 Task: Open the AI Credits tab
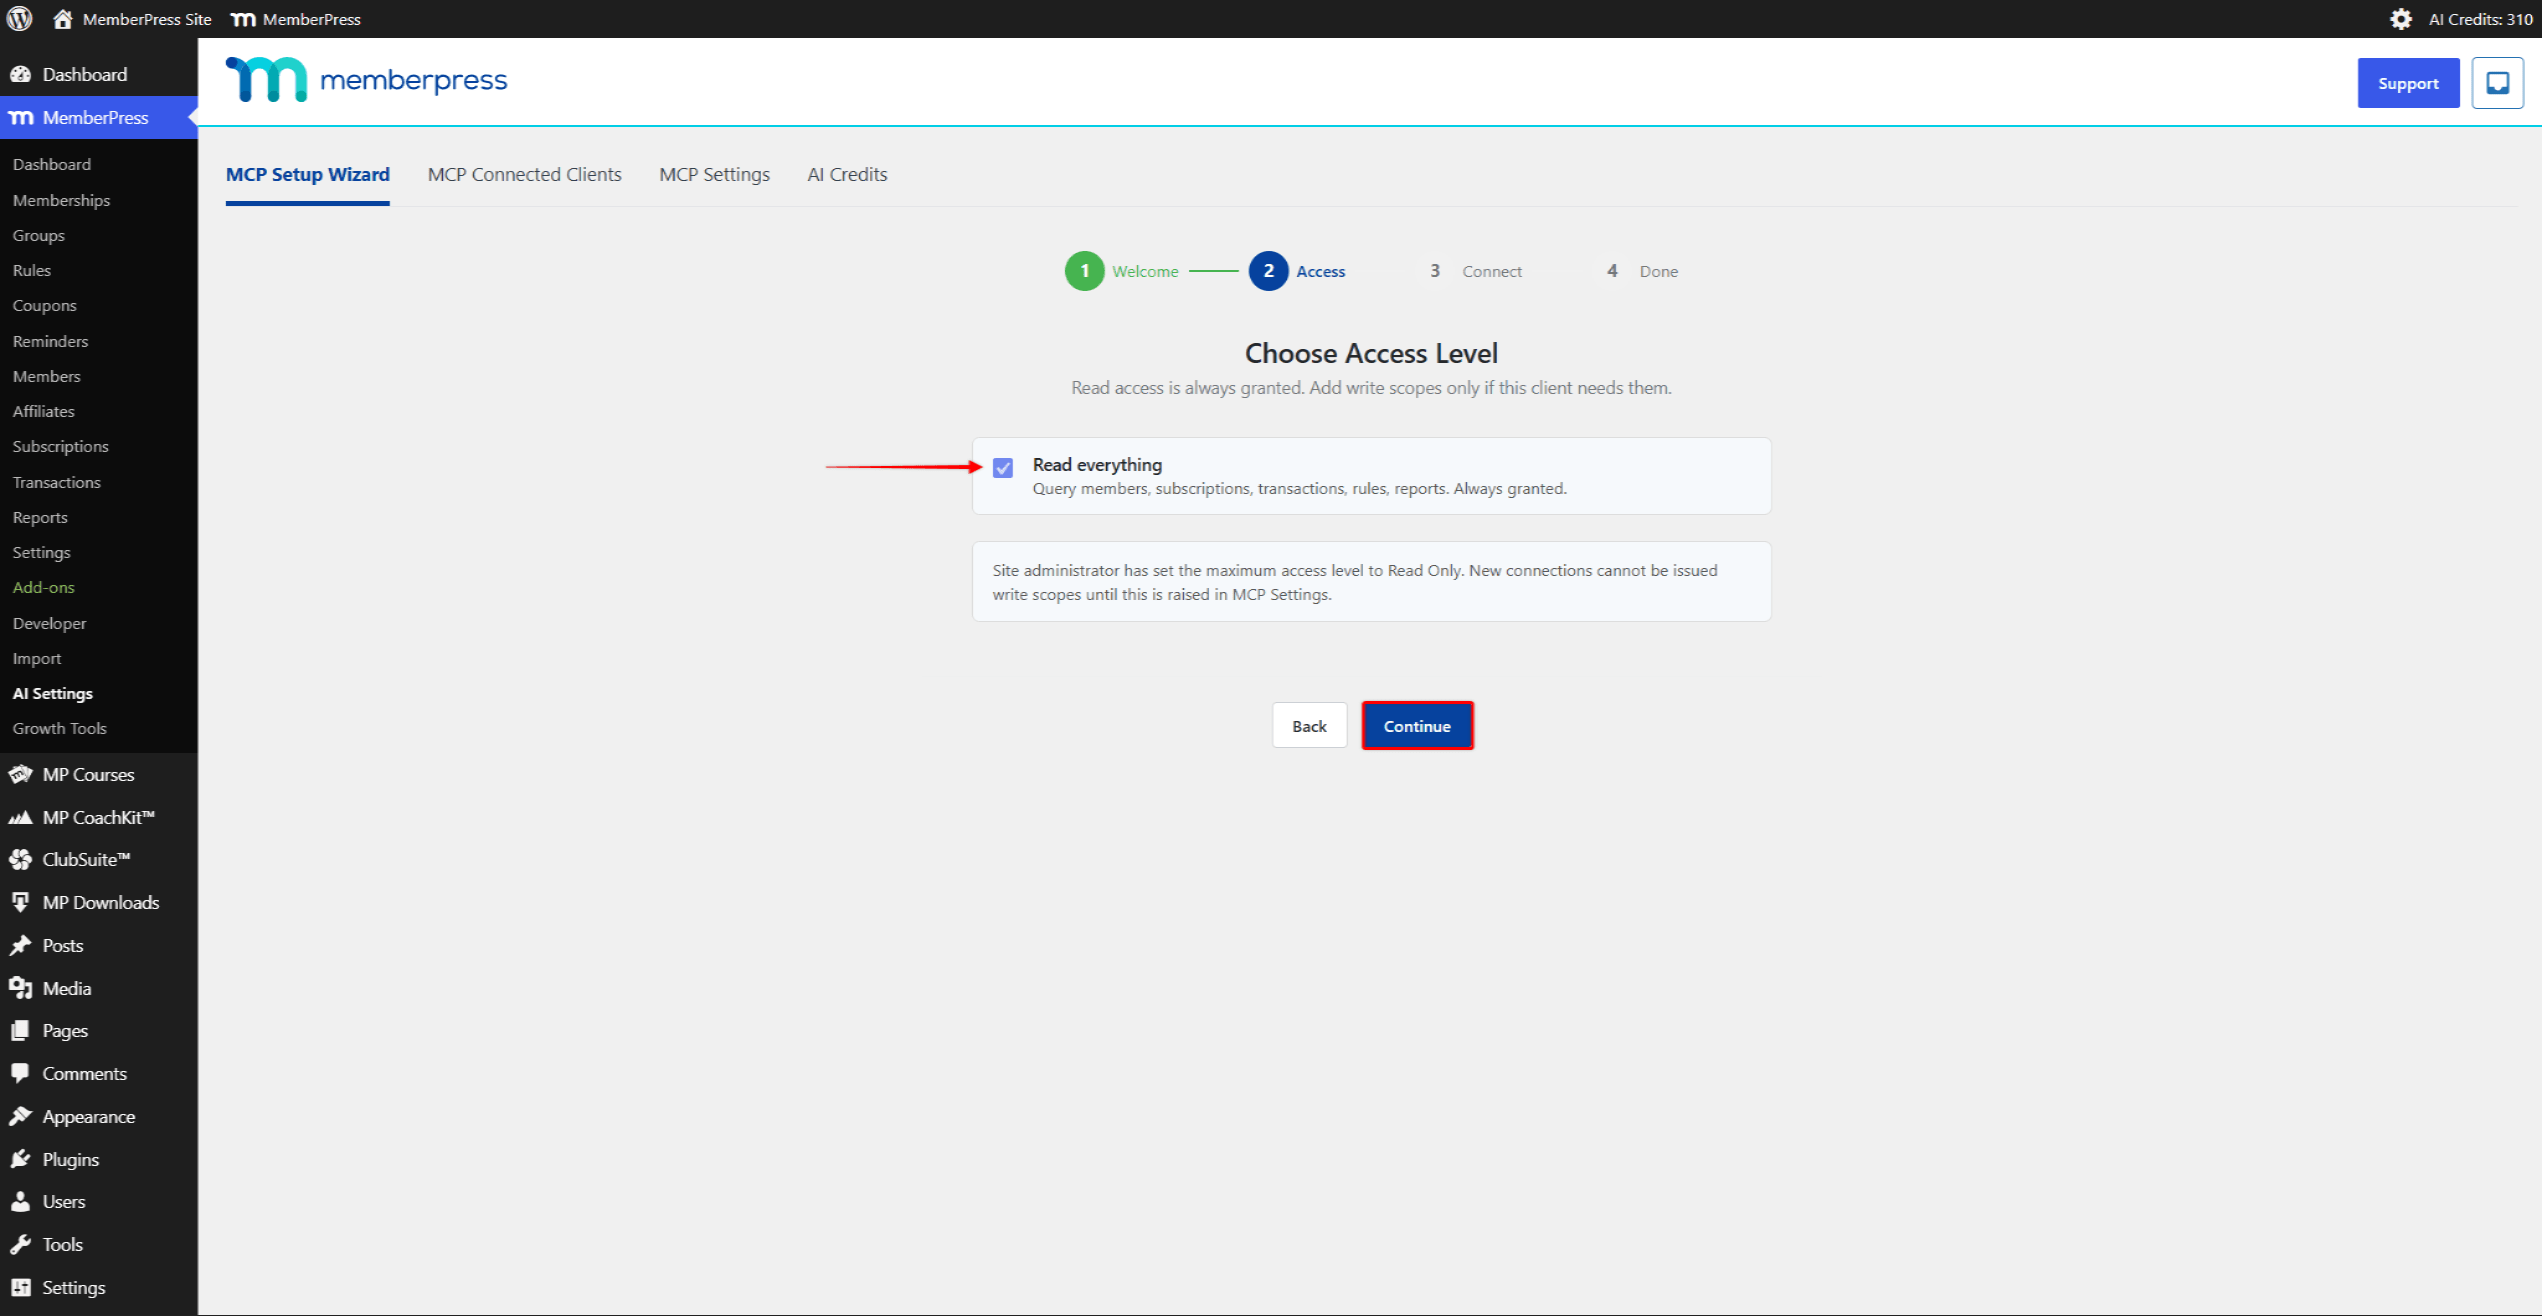[x=847, y=175]
